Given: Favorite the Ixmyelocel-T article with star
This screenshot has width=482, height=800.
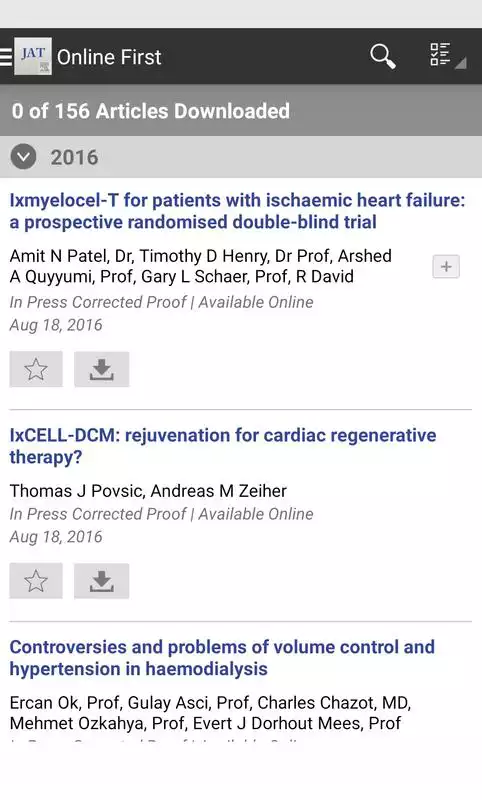Looking at the screenshot, I should (x=36, y=369).
